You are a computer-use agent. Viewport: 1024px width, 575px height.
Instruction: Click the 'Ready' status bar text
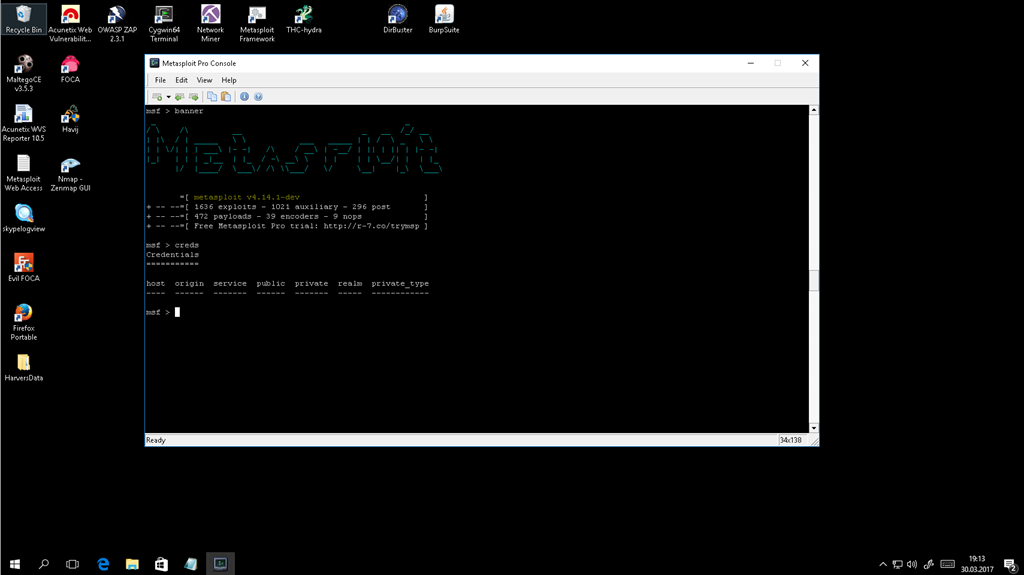(155, 440)
